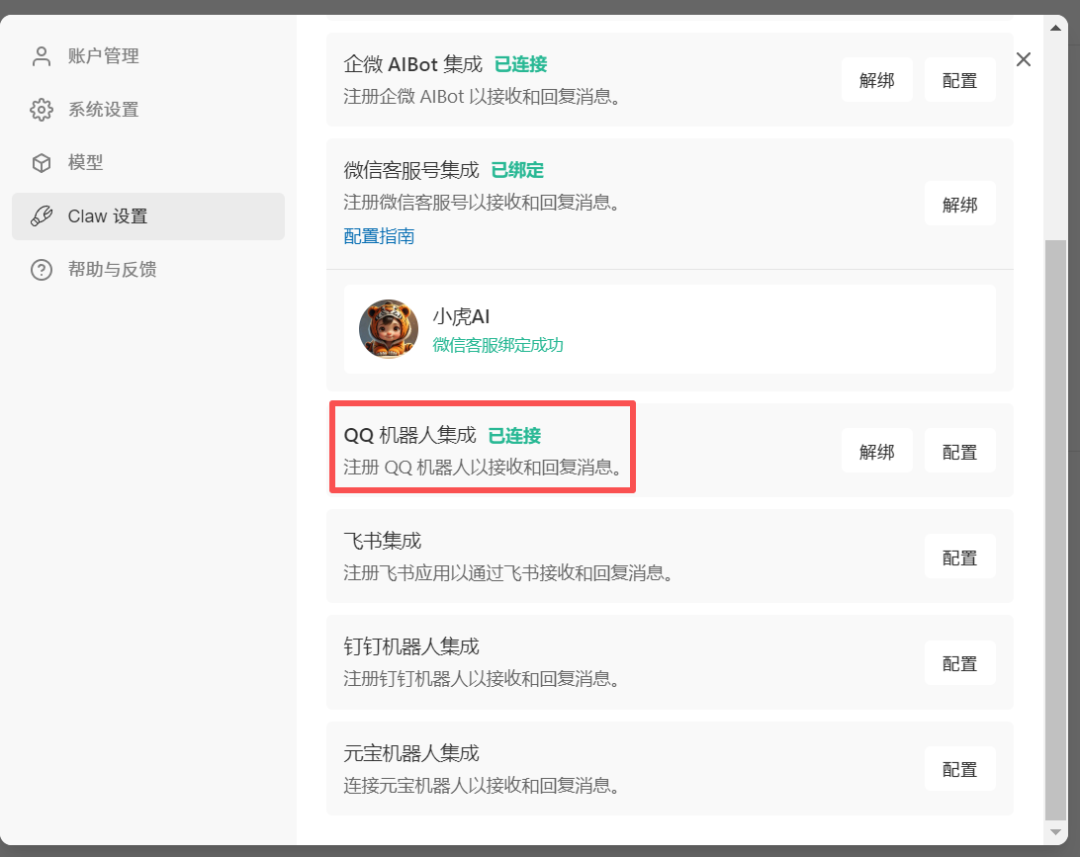1080x857 pixels.
Task: Unbind the 企微 AIBot integration
Action: [x=877, y=79]
